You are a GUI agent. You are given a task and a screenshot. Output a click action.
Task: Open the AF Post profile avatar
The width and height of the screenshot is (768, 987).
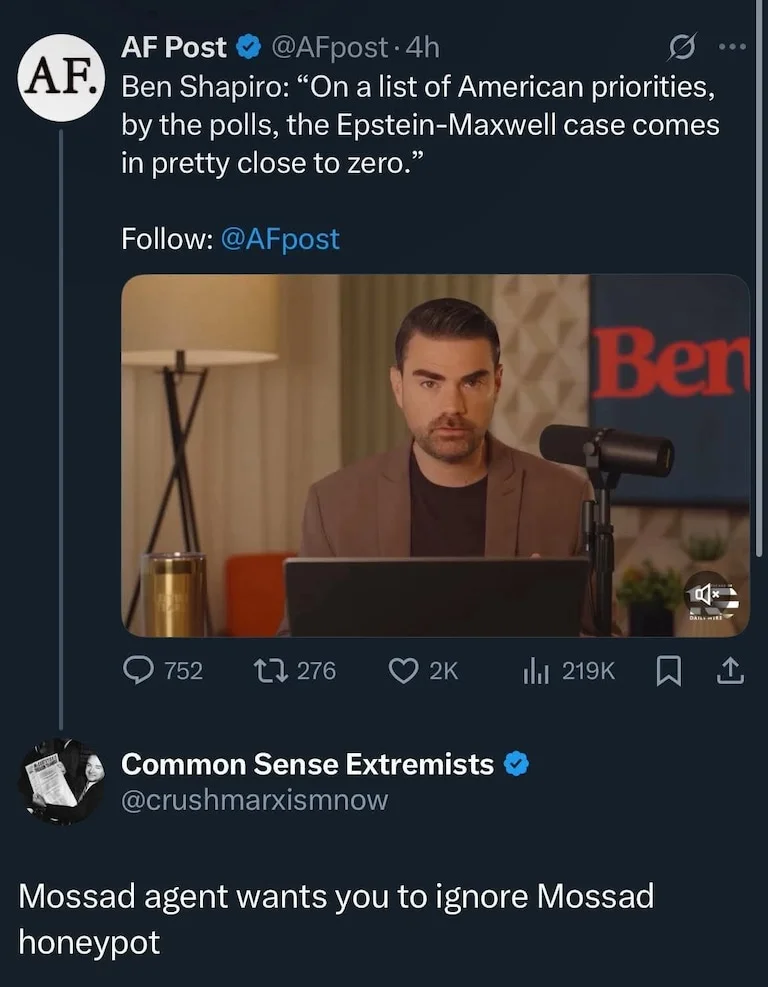(62, 78)
